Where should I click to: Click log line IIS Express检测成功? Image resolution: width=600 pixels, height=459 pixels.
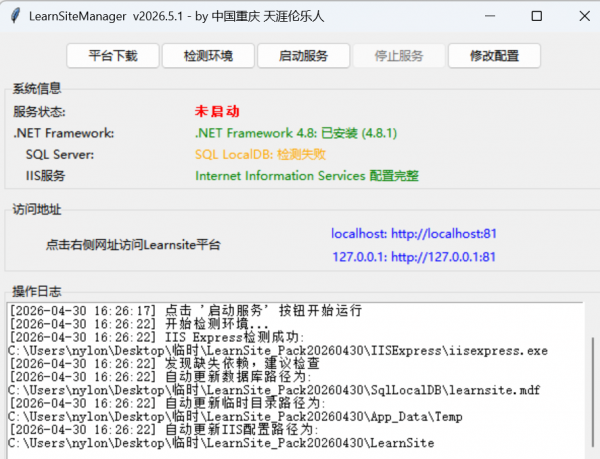[157, 337]
